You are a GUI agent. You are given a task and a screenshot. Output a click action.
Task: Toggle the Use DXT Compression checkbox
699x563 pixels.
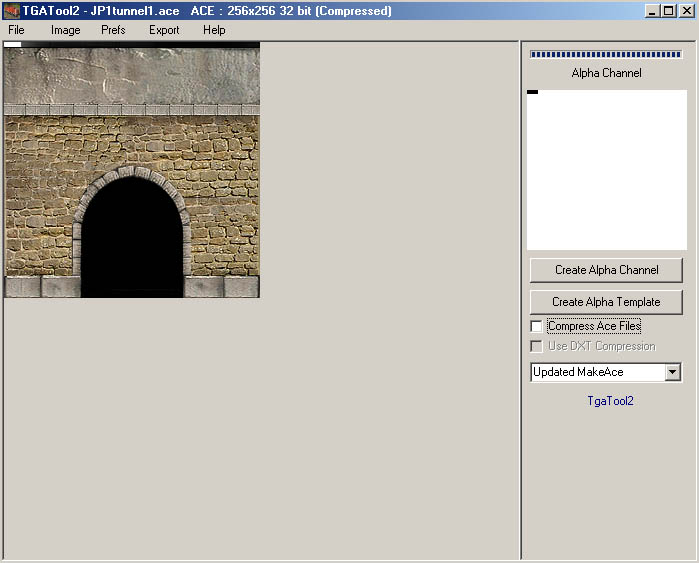536,346
